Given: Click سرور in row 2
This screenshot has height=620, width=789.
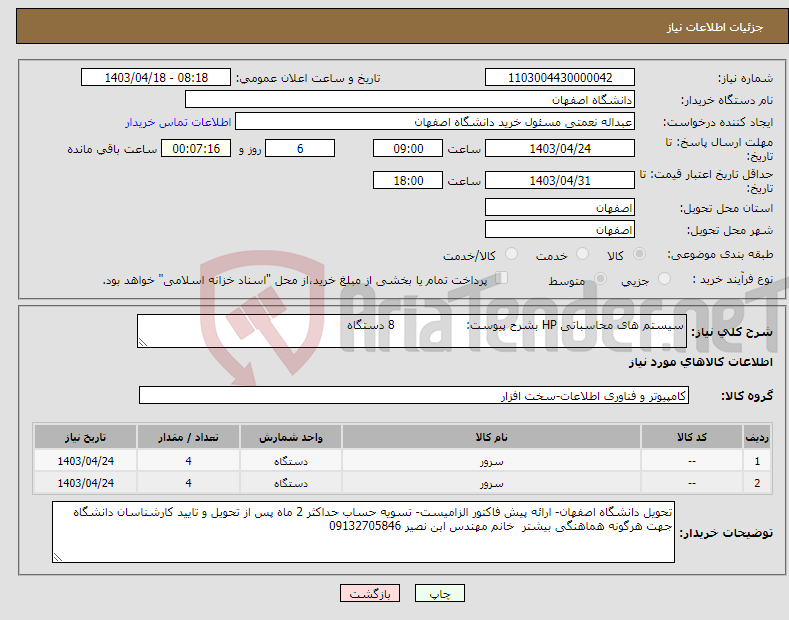Looking at the screenshot, I should 492,483.
